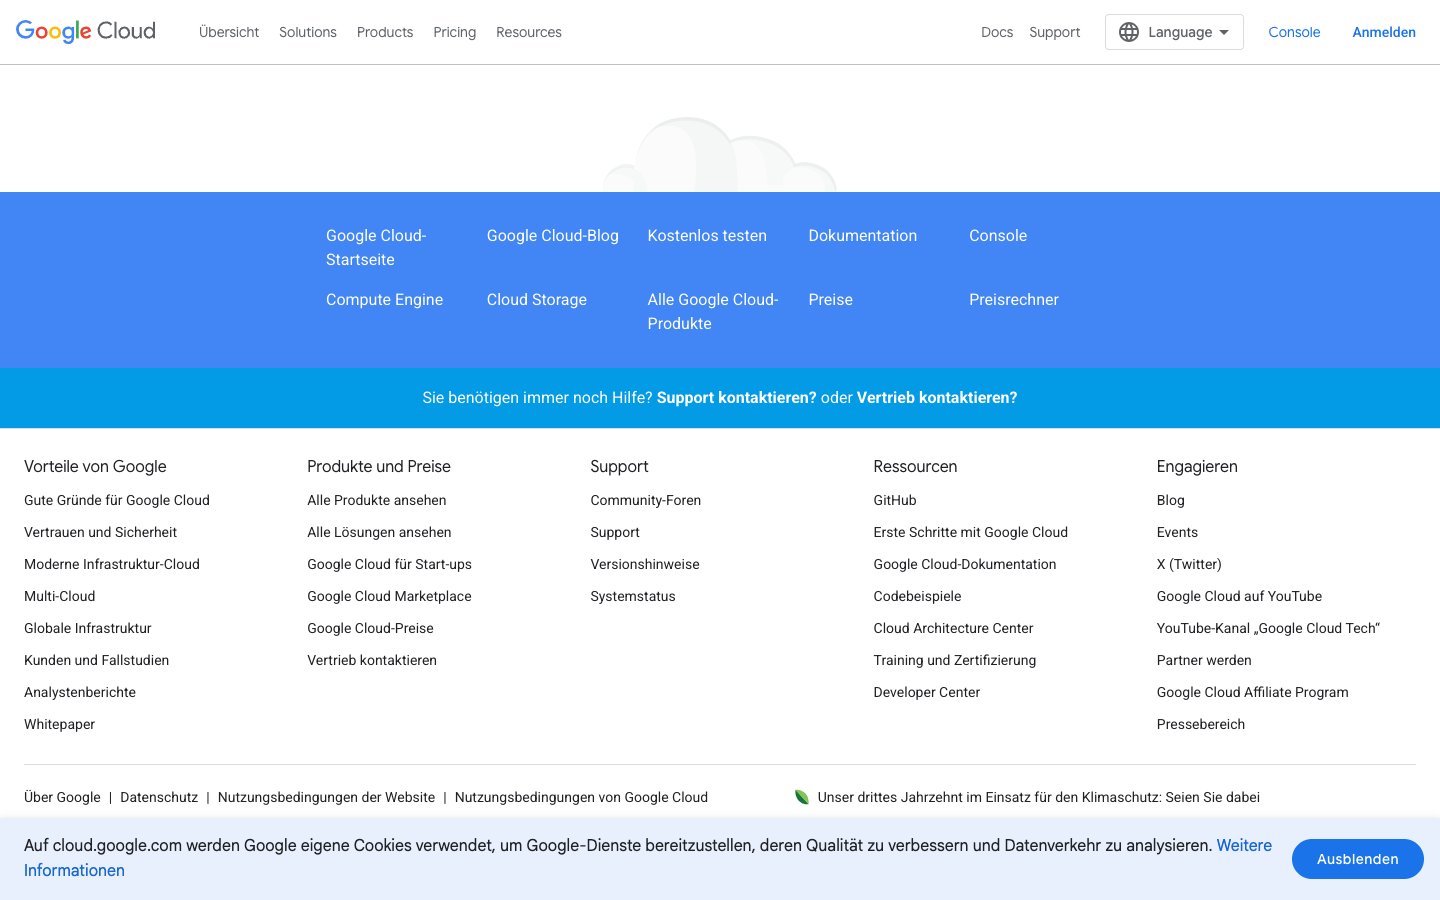The width and height of the screenshot is (1440, 900).
Task: Open the Preisrechner link
Action: pyautogui.click(x=1013, y=300)
